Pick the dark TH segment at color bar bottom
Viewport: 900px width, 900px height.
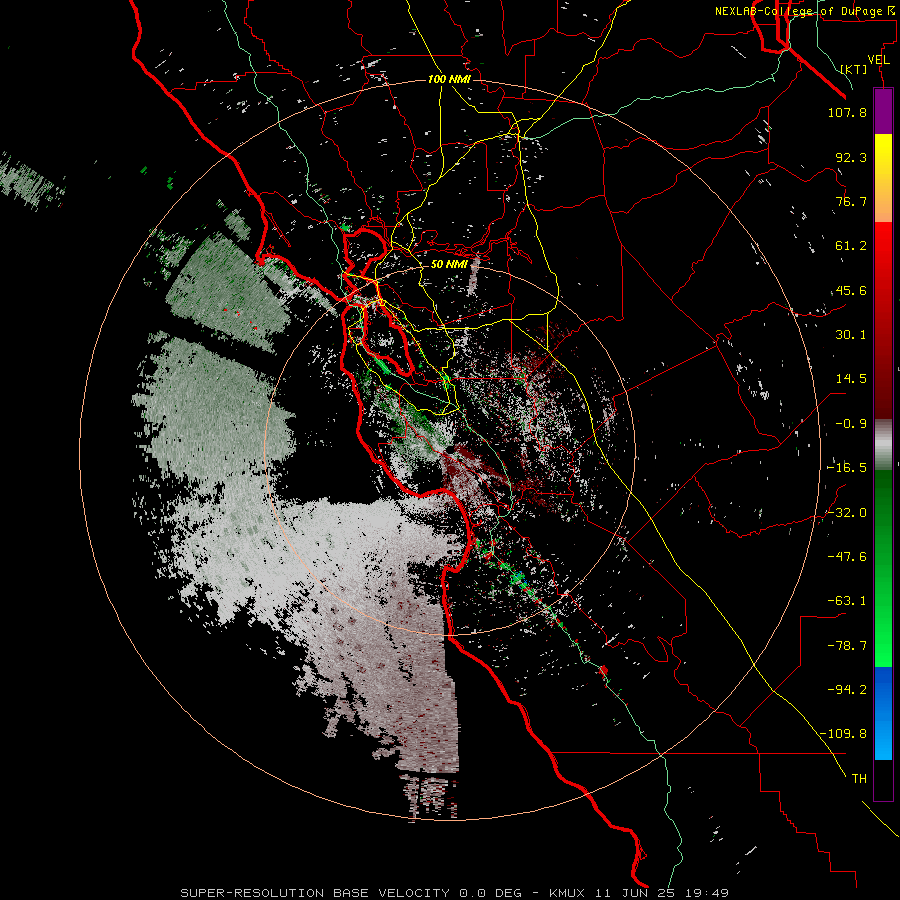pyautogui.click(x=883, y=779)
